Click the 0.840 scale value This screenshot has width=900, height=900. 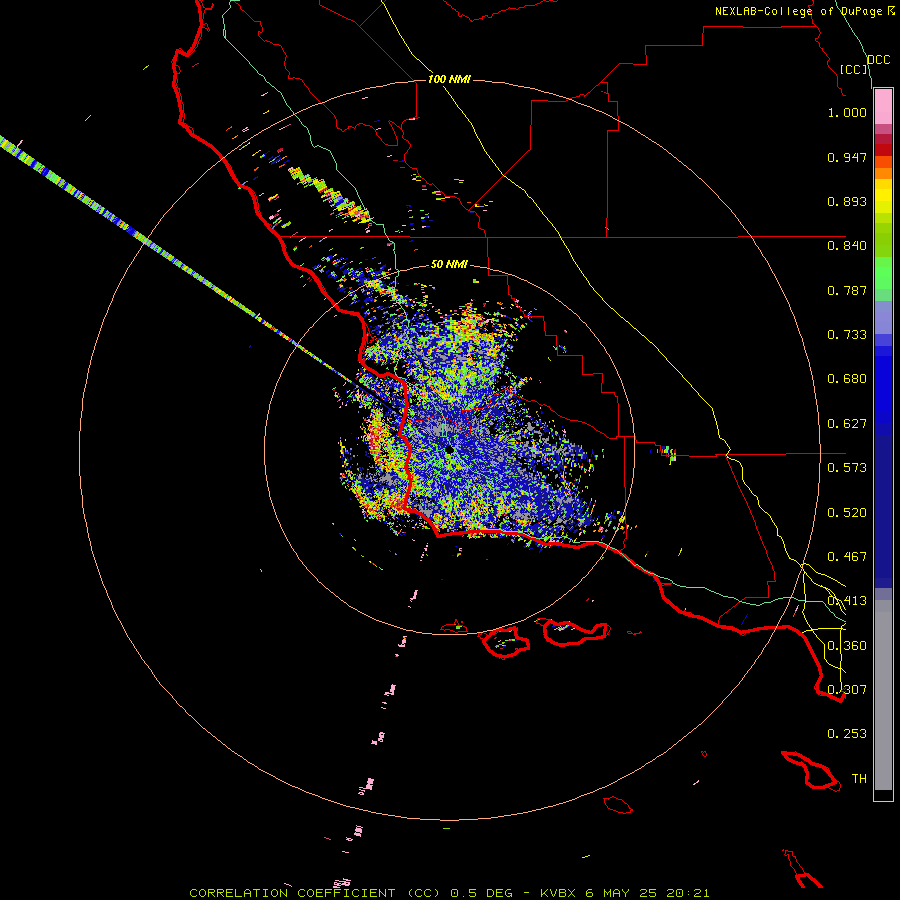click(x=847, y=246)
